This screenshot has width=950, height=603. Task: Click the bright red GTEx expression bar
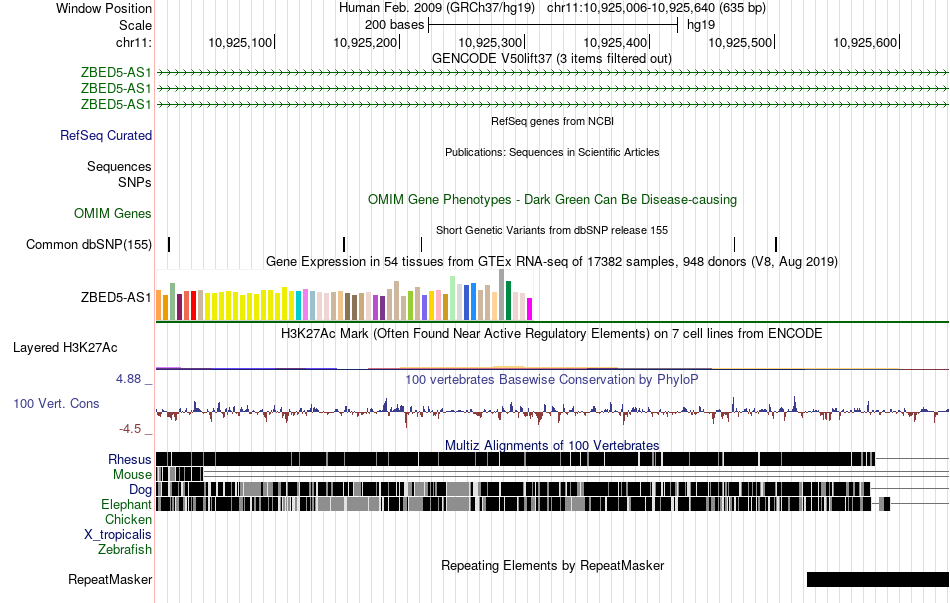pyautogui.click(x=193, y=305)
